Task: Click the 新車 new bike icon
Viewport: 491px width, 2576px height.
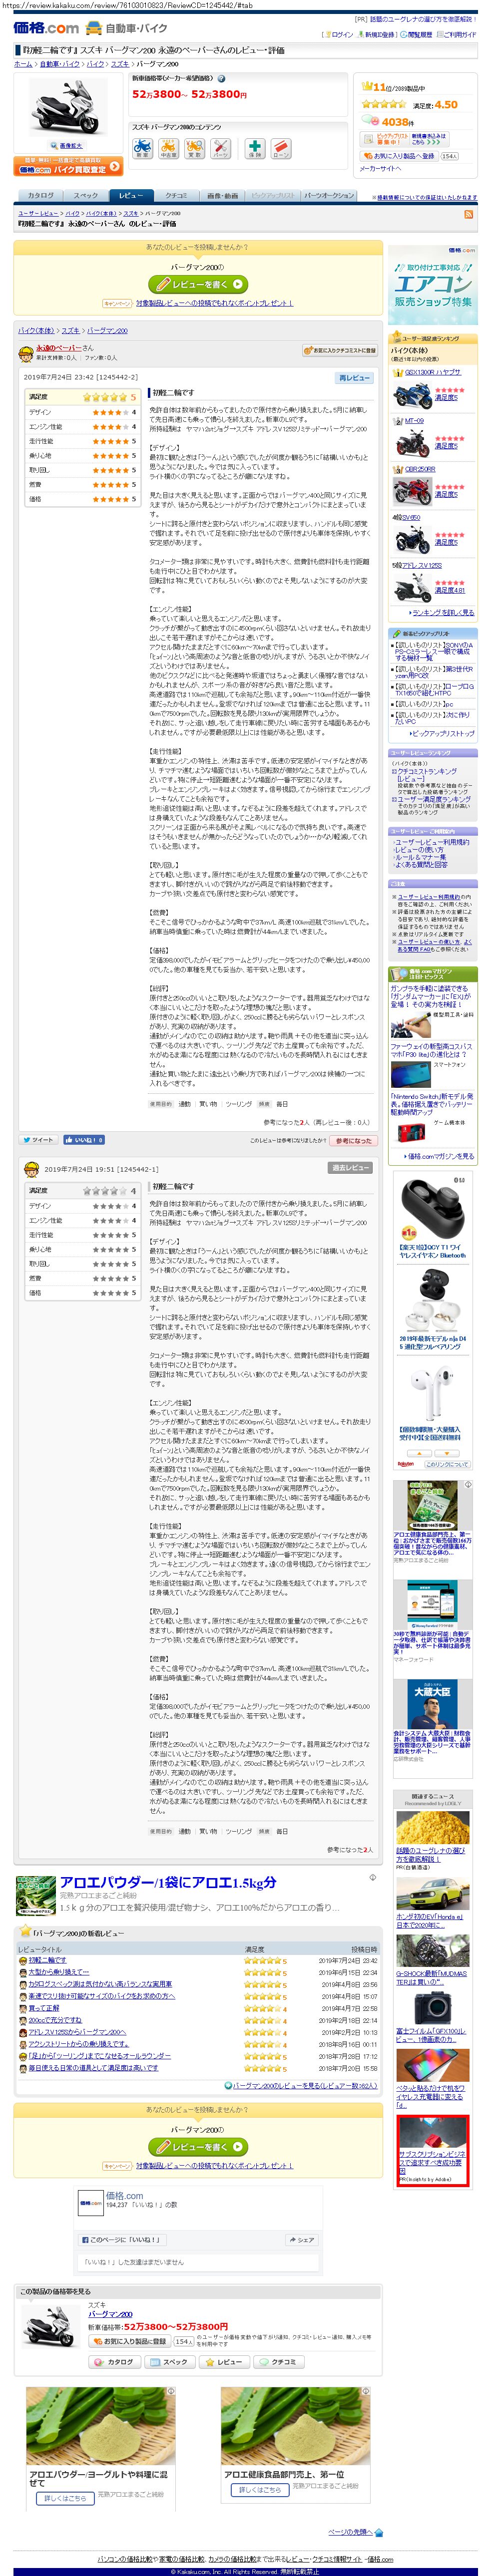Action: pyautogui.click(x=142, y=149)
